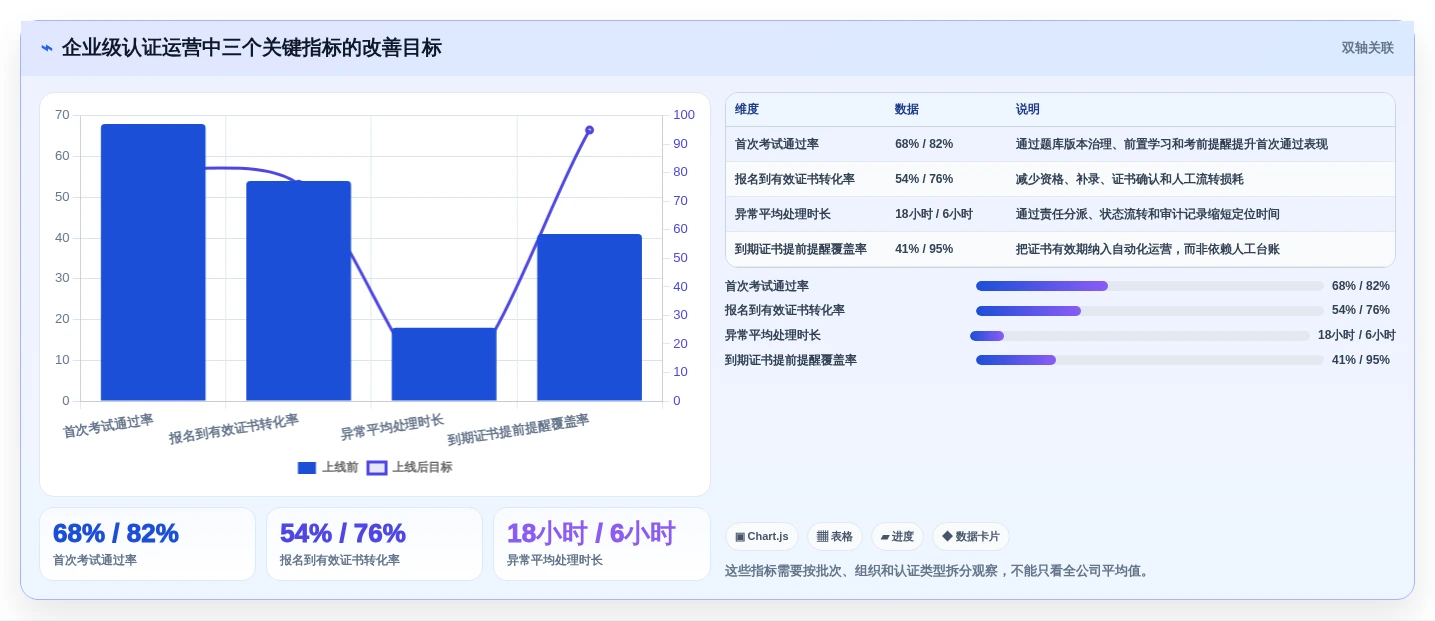Viewport: 1435px width, 621px height.
Task: Click the 首次考试通过率 progress bar
Action: [x=1150, y=286]
